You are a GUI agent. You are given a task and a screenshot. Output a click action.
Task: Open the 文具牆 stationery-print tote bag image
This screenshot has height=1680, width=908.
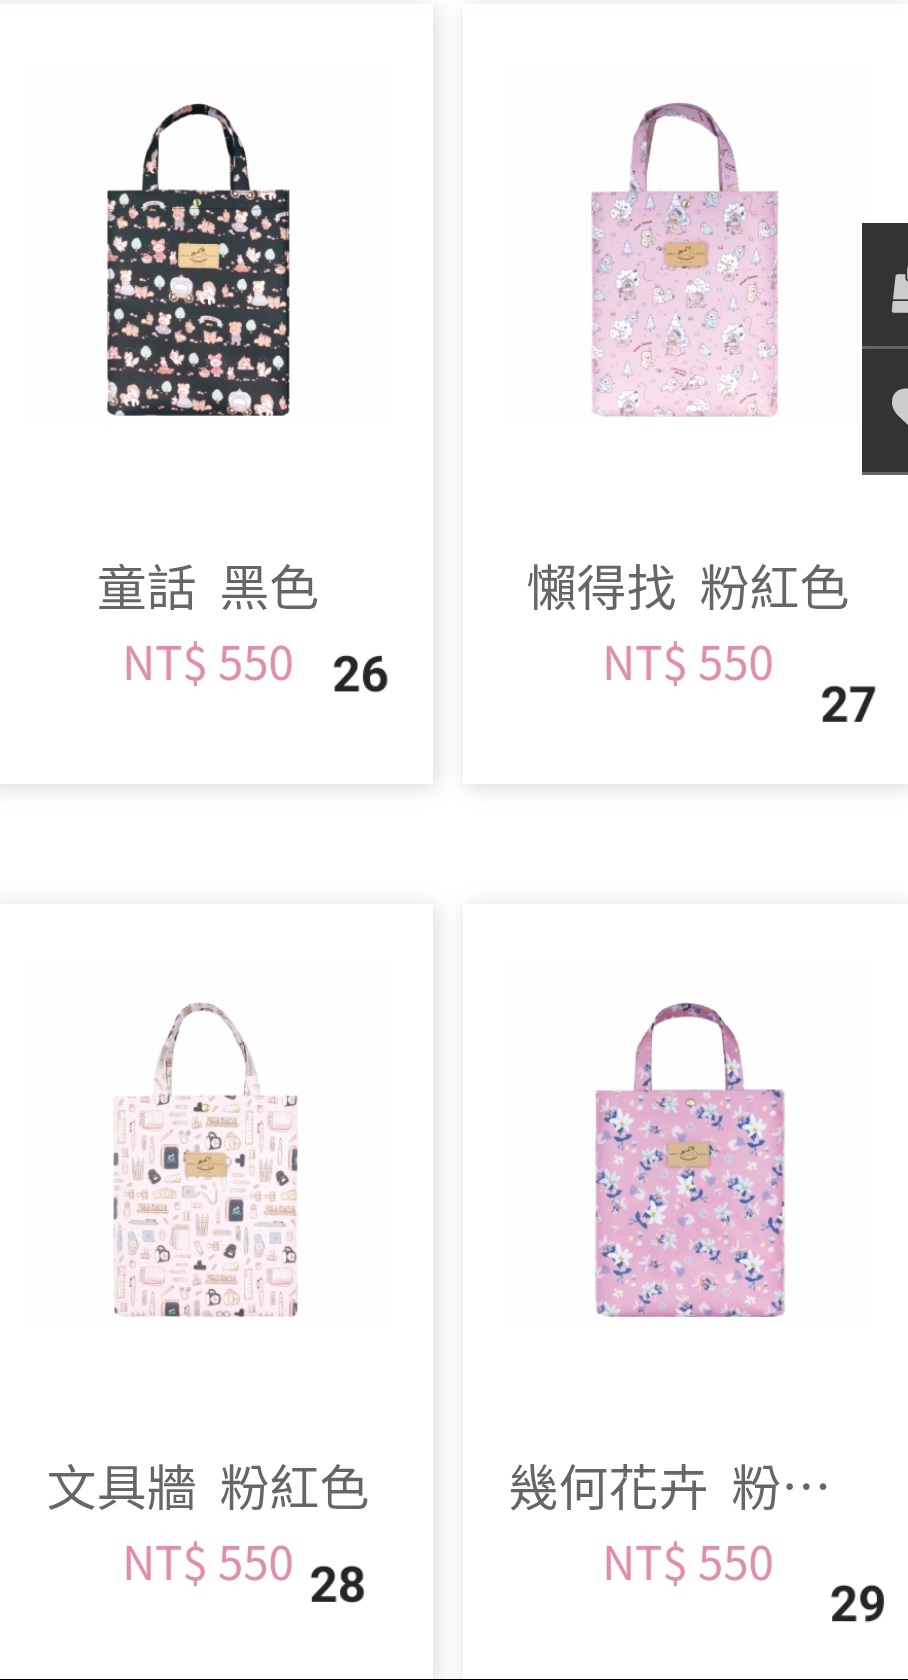(205, 1160)
